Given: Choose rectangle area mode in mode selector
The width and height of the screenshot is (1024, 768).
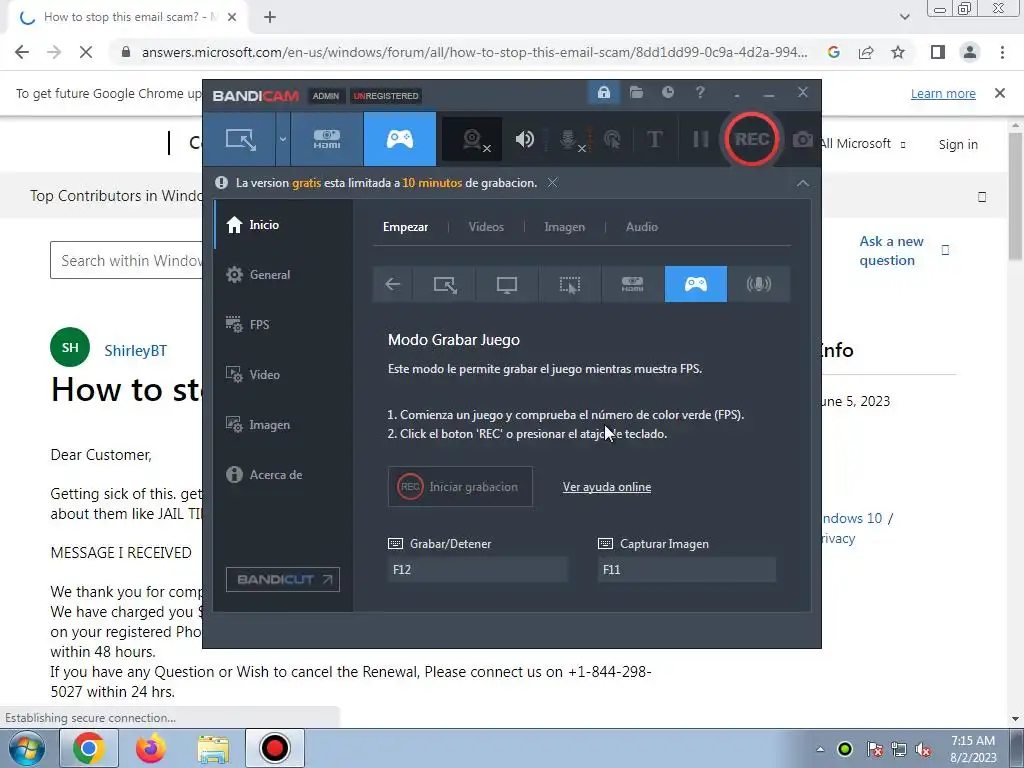Looking at the screenshot, I should [445, 284].
